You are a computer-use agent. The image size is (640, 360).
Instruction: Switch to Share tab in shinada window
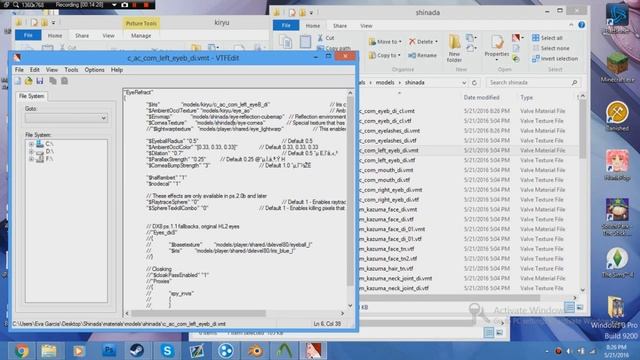coord(340,26)
